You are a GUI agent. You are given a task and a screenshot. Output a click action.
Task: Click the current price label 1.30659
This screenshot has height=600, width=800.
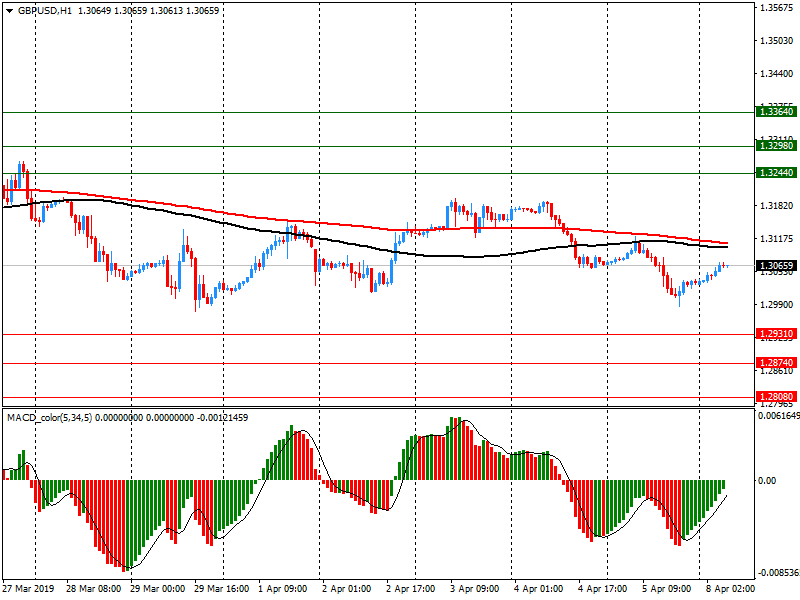[776, 266]
